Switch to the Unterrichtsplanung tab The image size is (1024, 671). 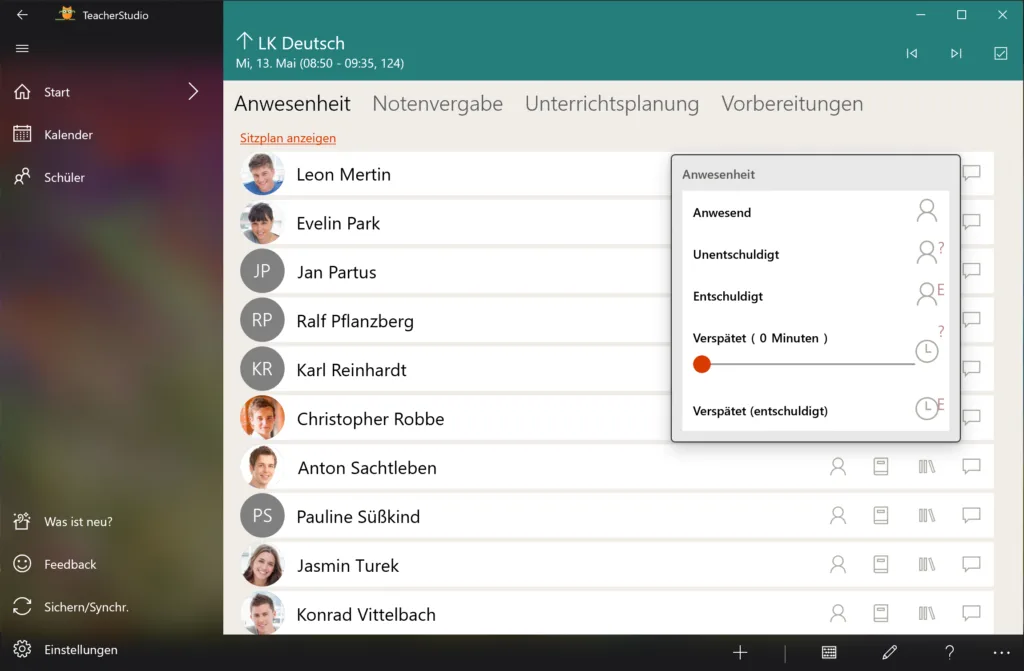[612, 103]
